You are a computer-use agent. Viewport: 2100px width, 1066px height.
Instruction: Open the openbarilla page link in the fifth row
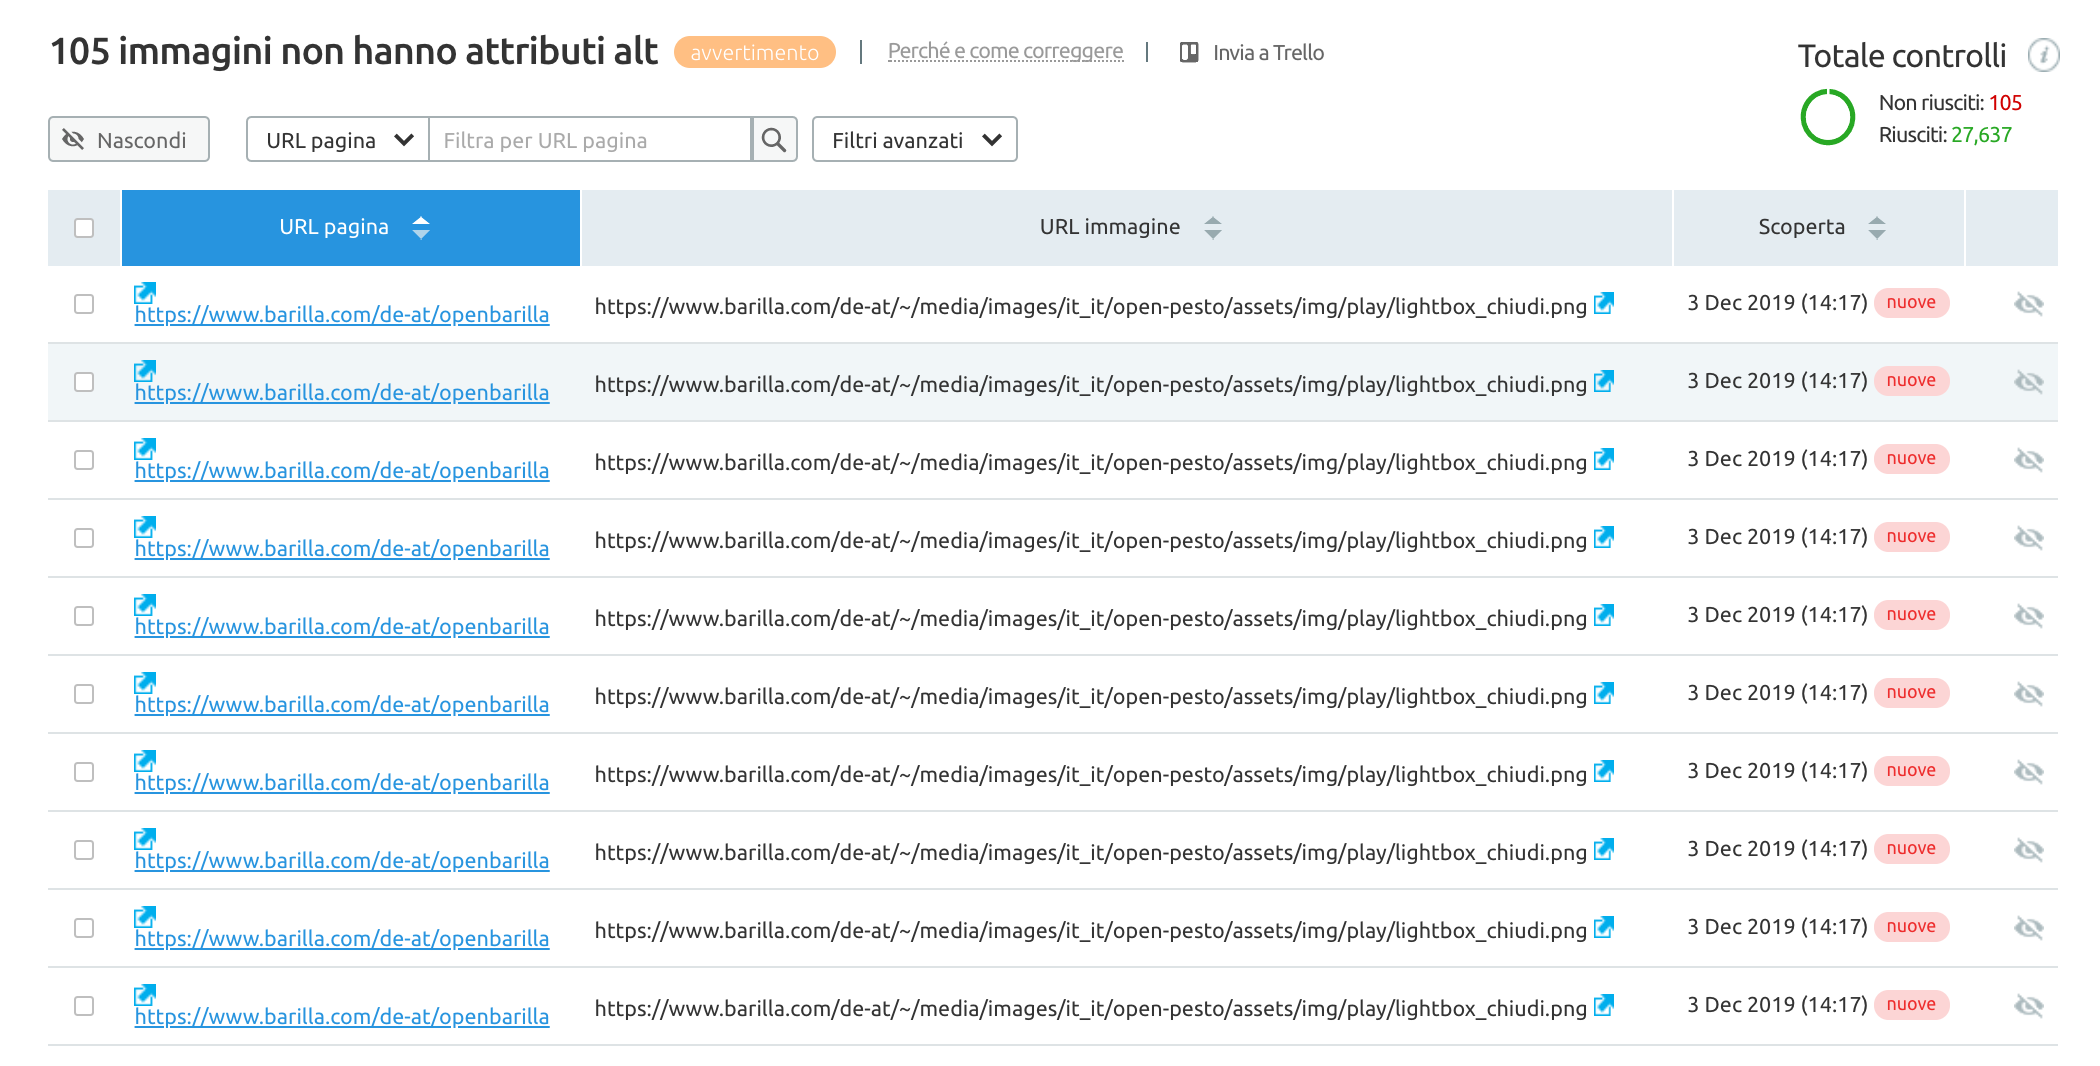(x=342, y=626)
